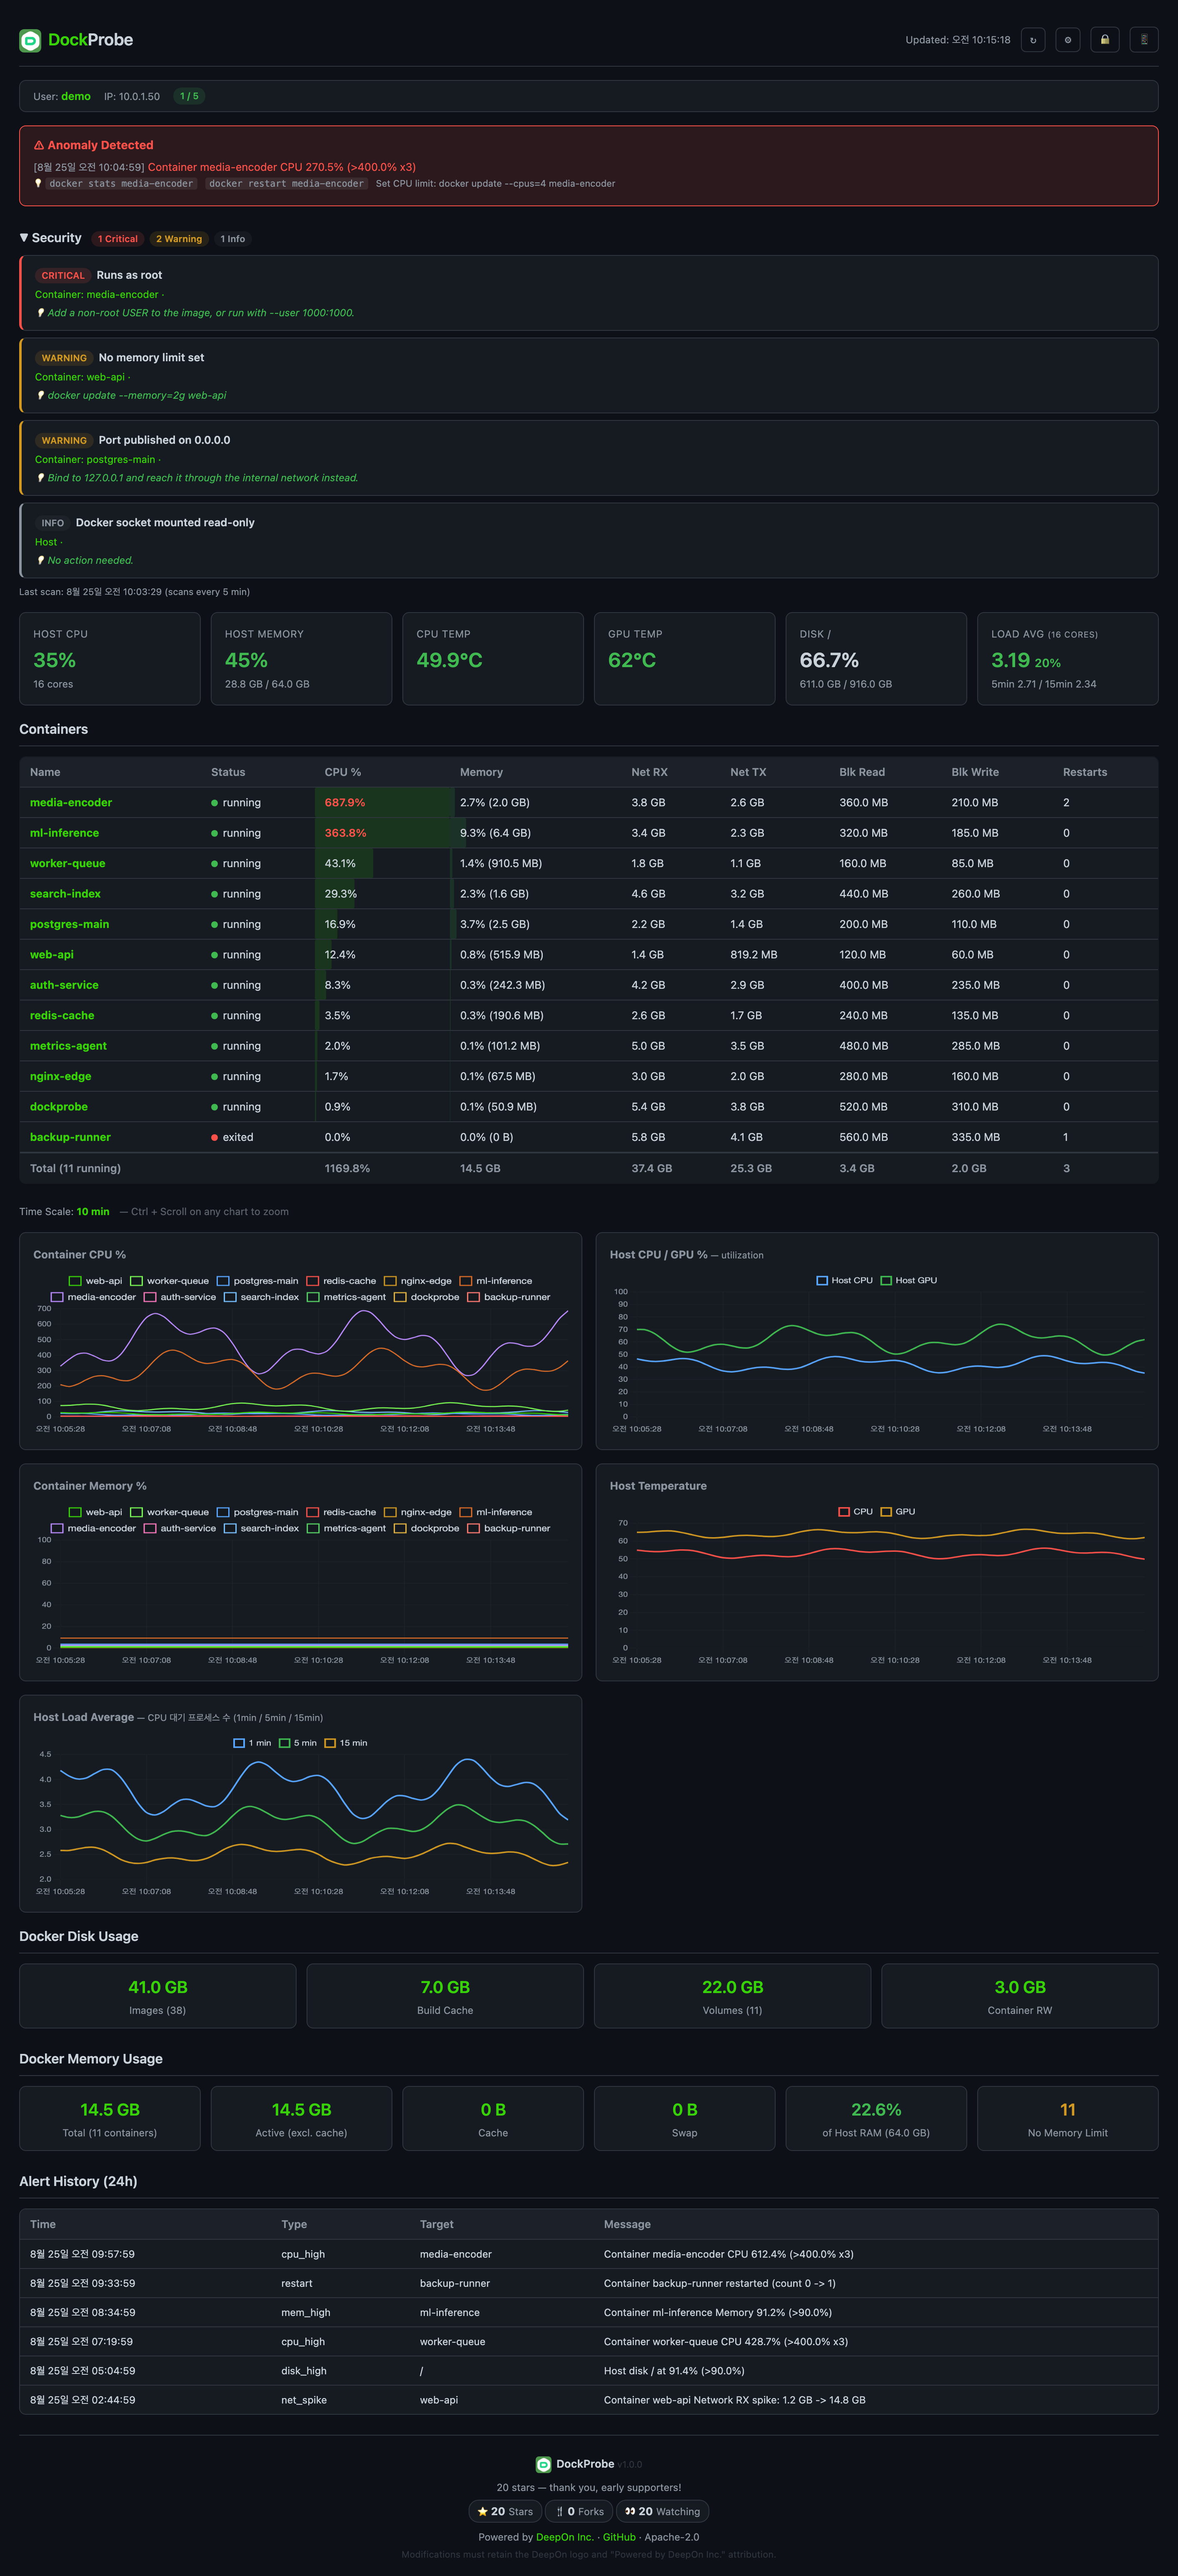Click the 0 Forks badge

(579, 2511)
